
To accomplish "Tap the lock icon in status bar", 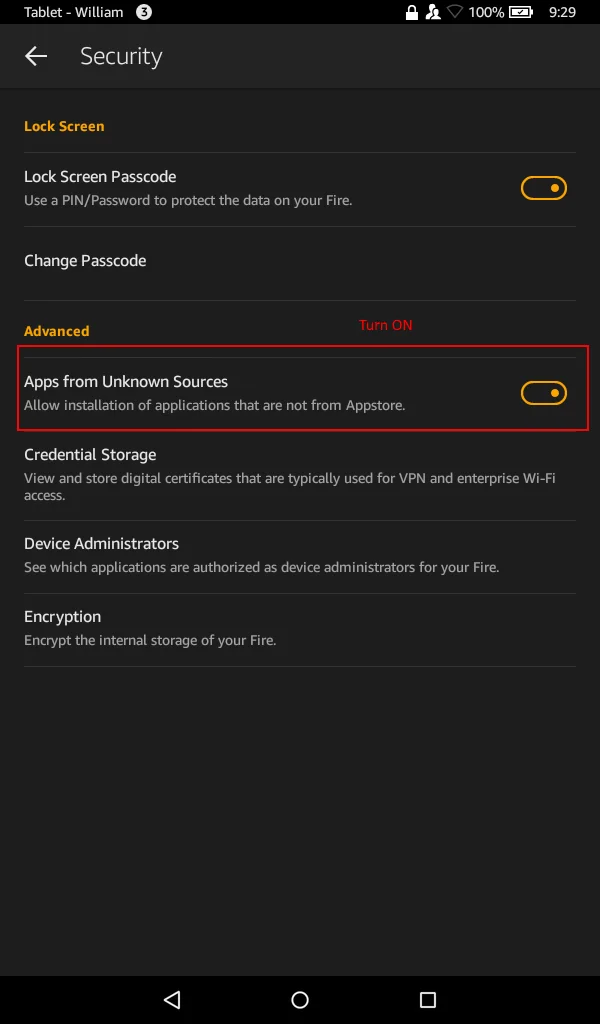I will (x=411, y=12).
